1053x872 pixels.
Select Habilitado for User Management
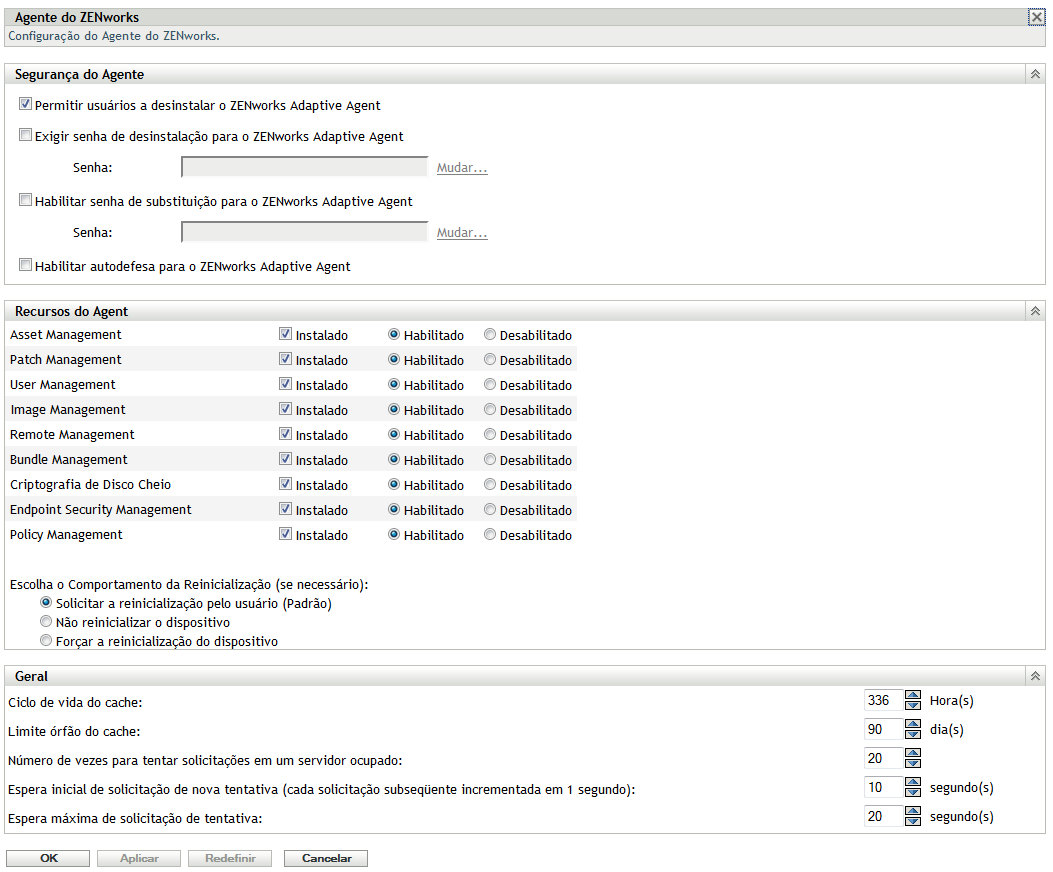394,384
